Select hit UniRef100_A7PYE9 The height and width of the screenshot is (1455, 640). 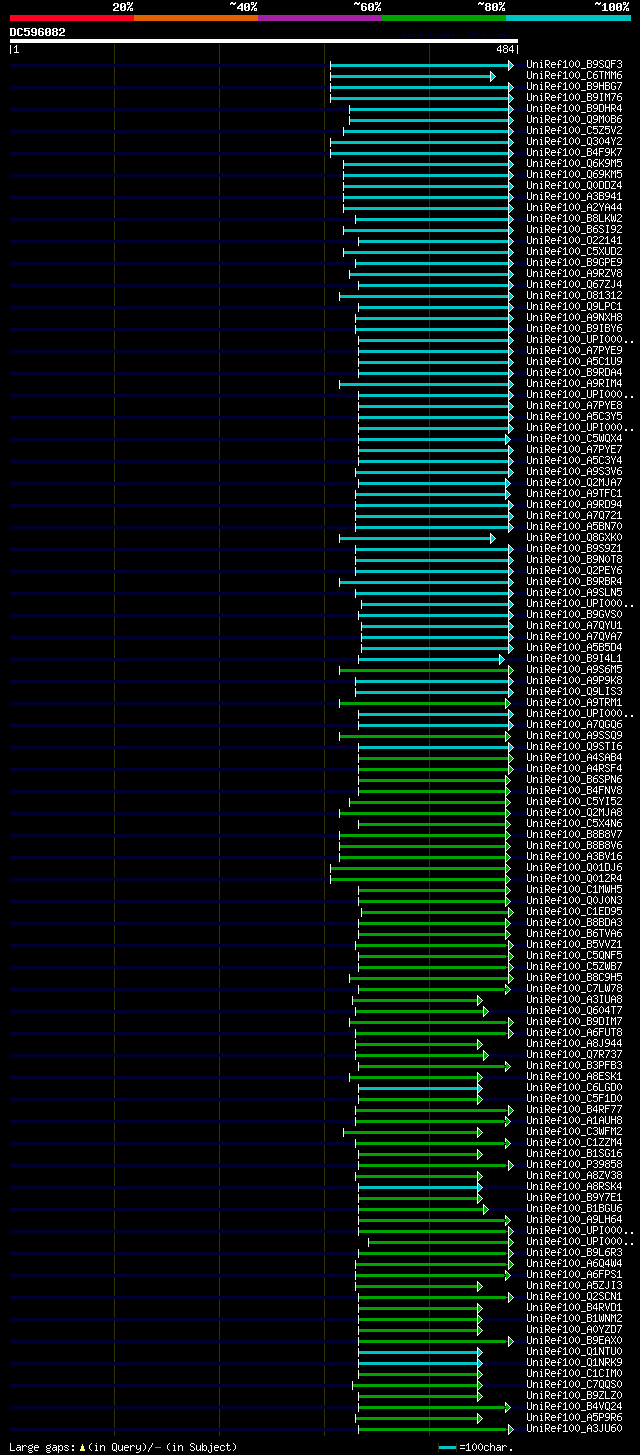[x=574, y=351]
